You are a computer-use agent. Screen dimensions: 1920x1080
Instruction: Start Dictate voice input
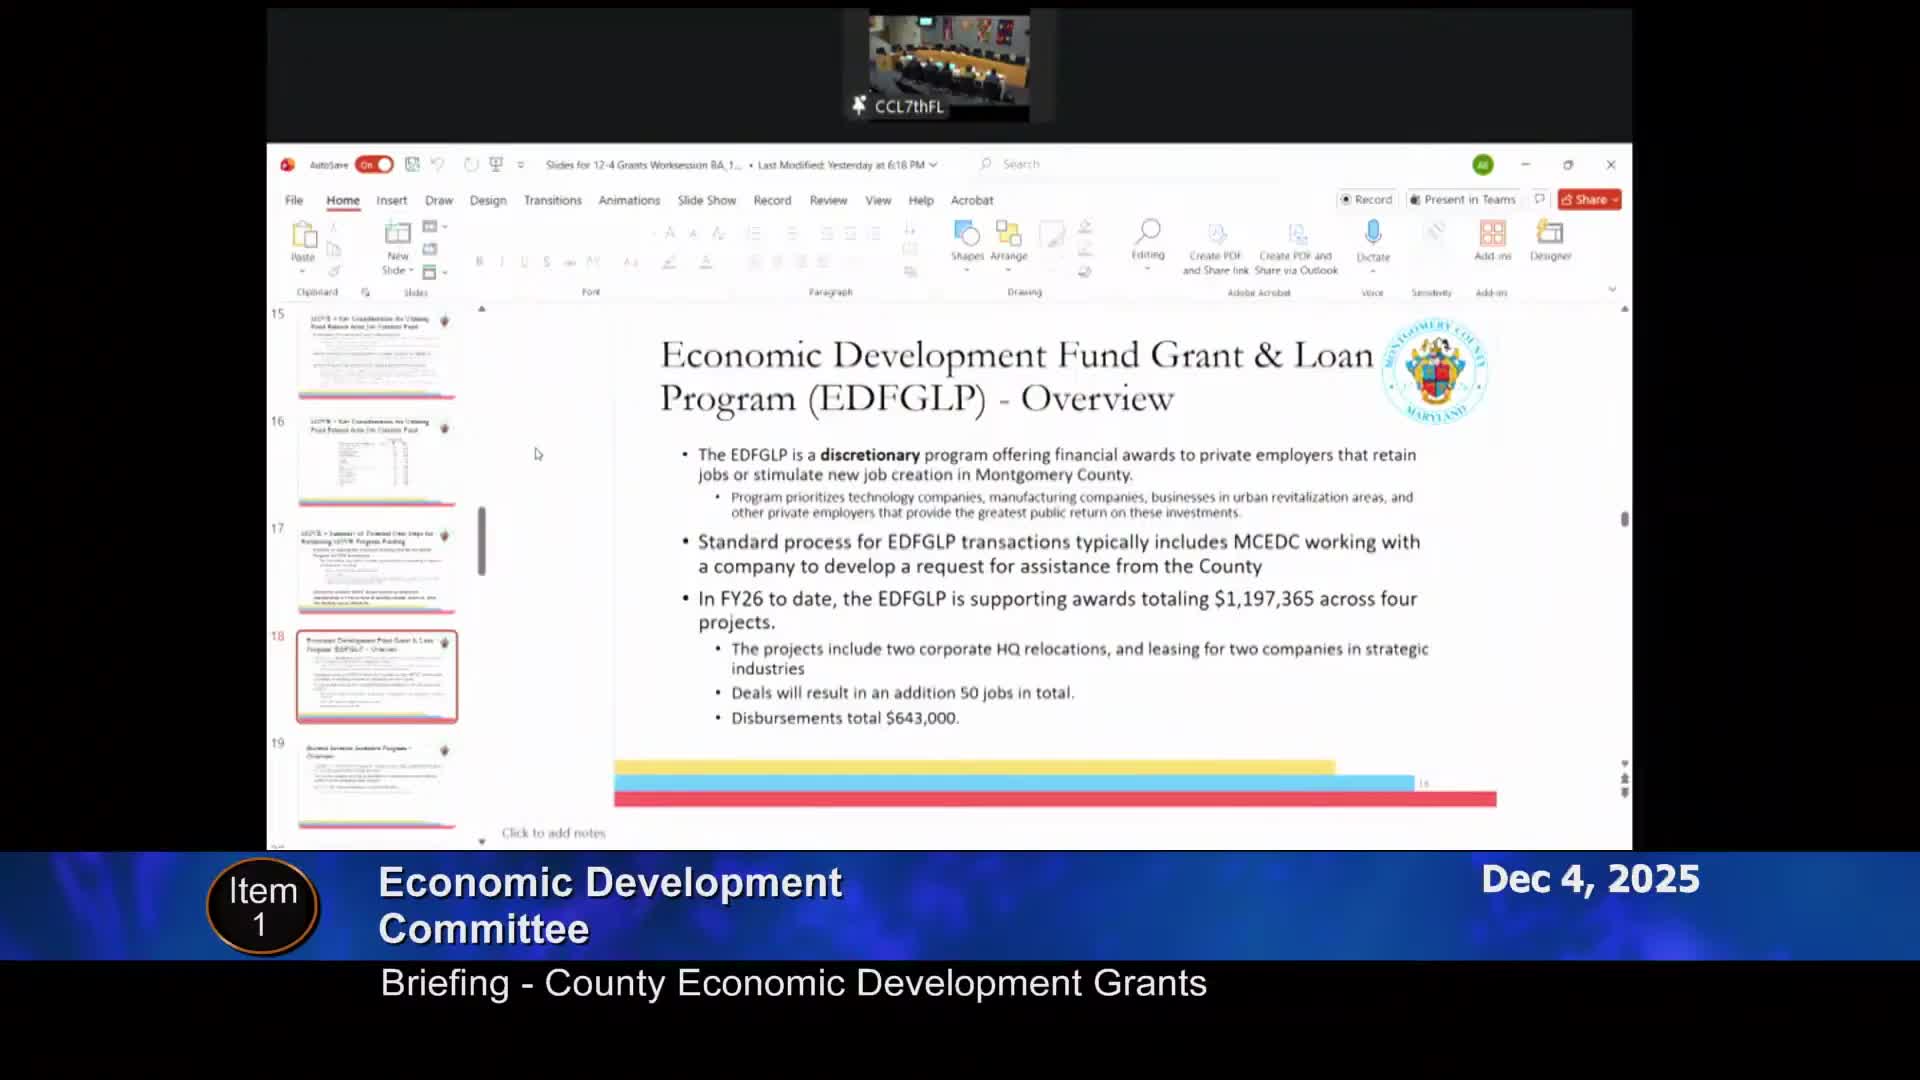coord(1373,240)
